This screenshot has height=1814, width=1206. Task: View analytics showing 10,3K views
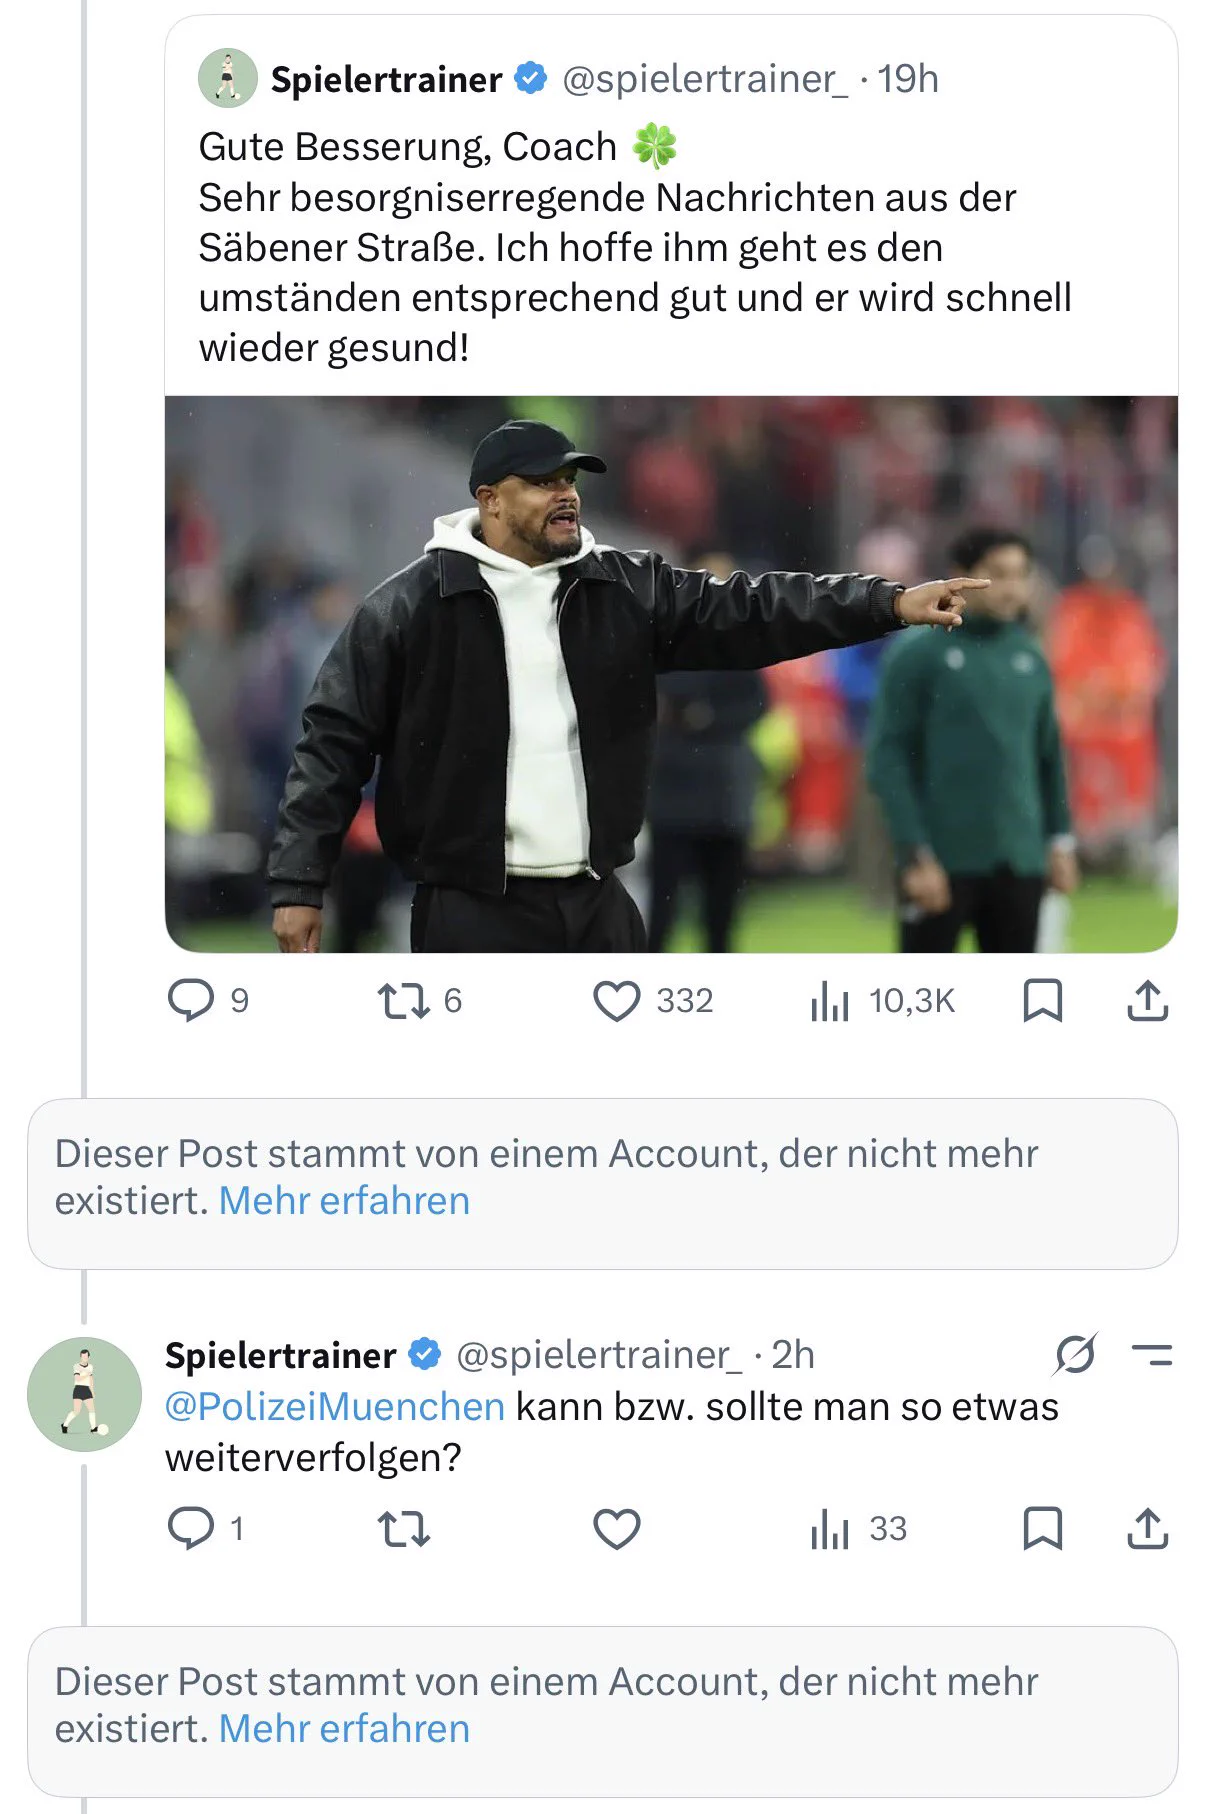[x=882, y=1001]
